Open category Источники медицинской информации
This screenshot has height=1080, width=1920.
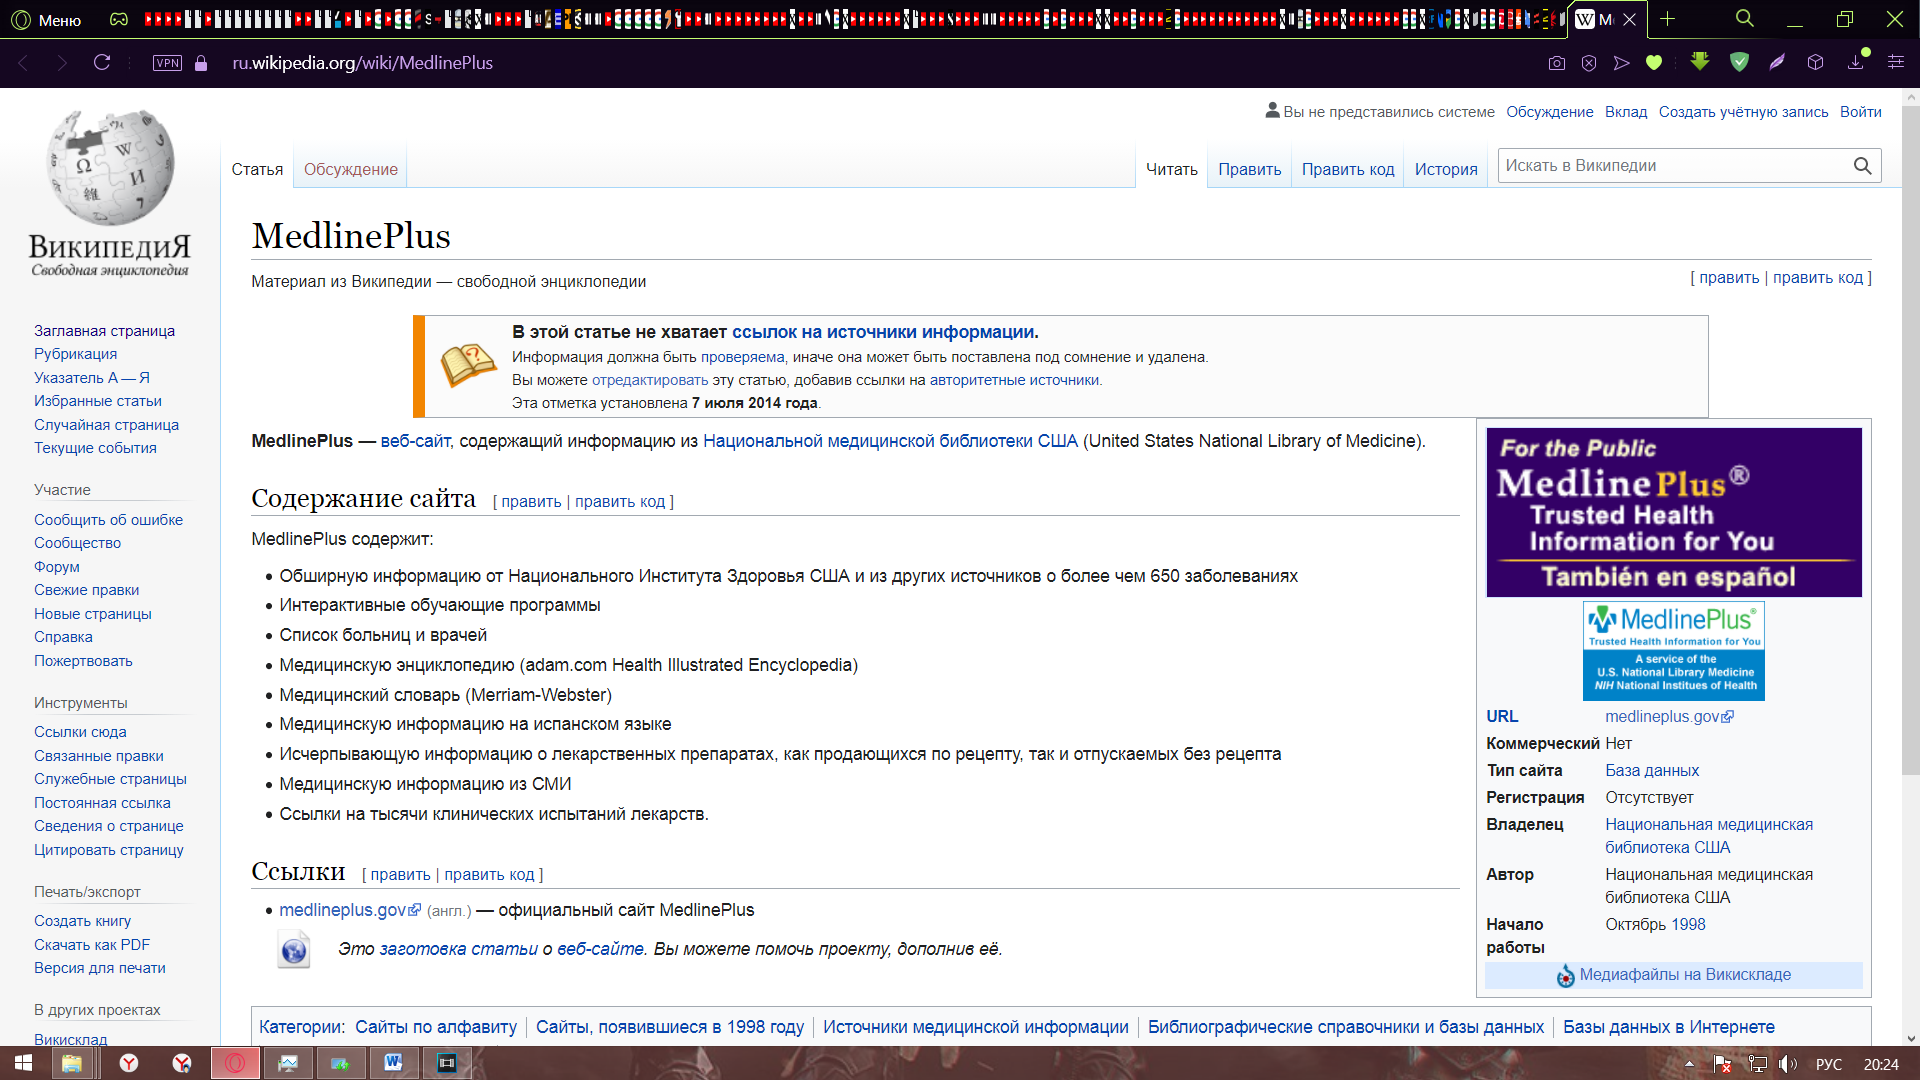tap(975, 1027)
